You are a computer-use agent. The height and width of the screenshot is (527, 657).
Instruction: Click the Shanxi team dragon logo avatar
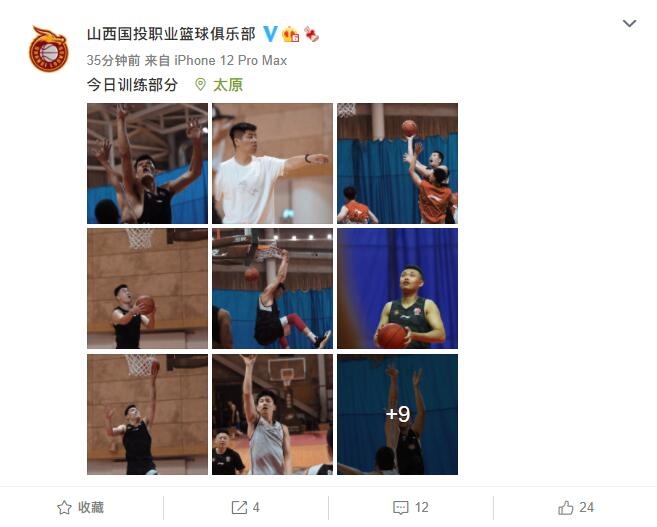tap(48, 49)
